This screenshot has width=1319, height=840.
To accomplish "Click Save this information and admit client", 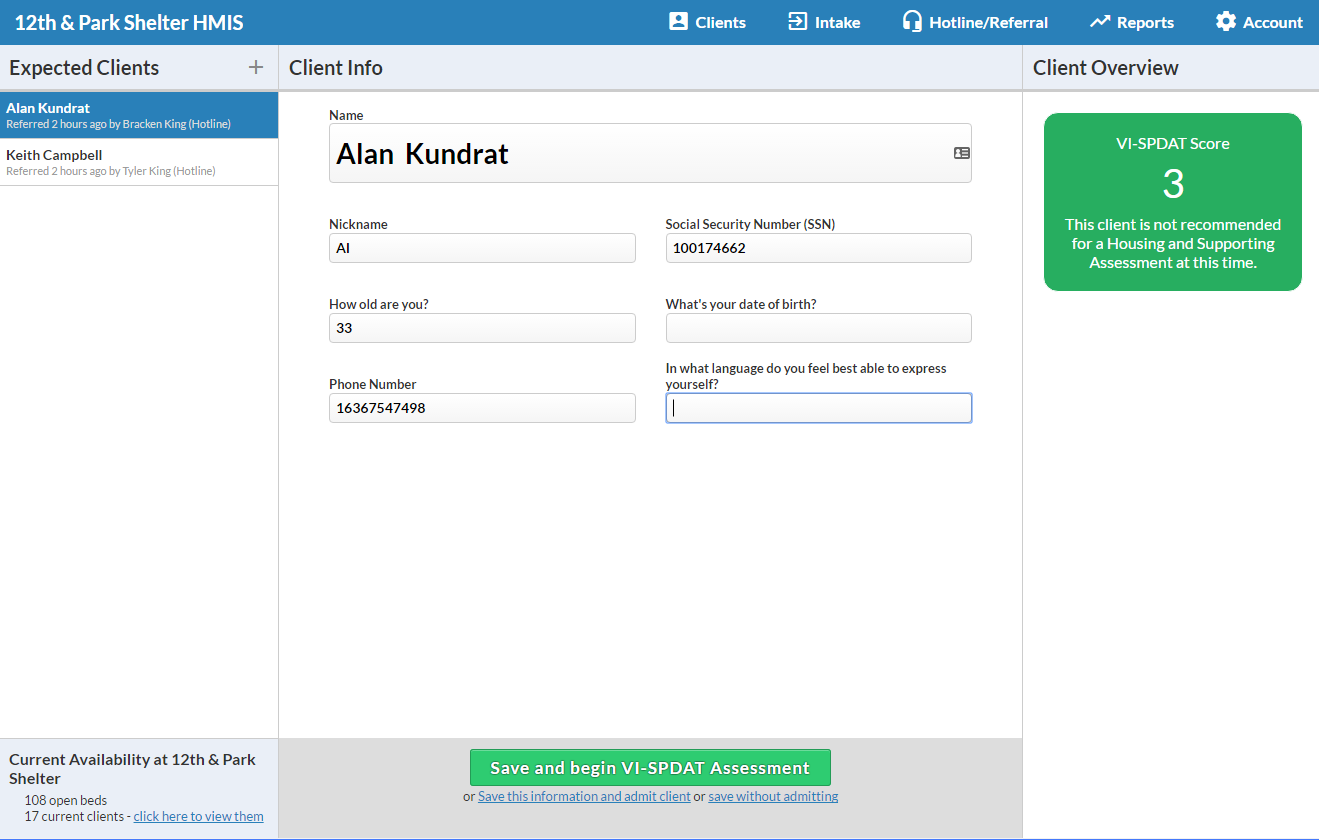I will pos(584,797).
